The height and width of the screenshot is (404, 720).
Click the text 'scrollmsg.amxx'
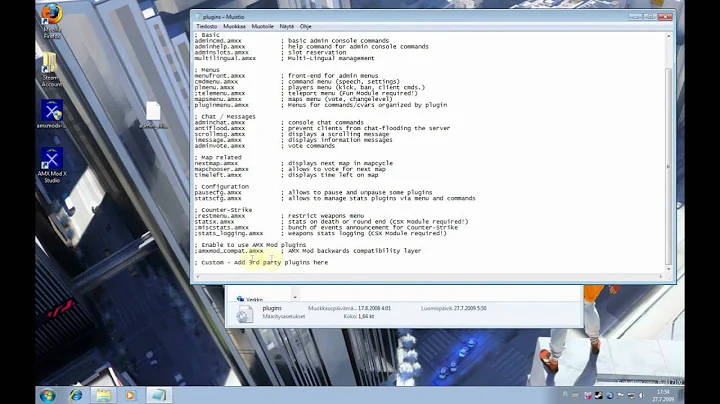219,134
